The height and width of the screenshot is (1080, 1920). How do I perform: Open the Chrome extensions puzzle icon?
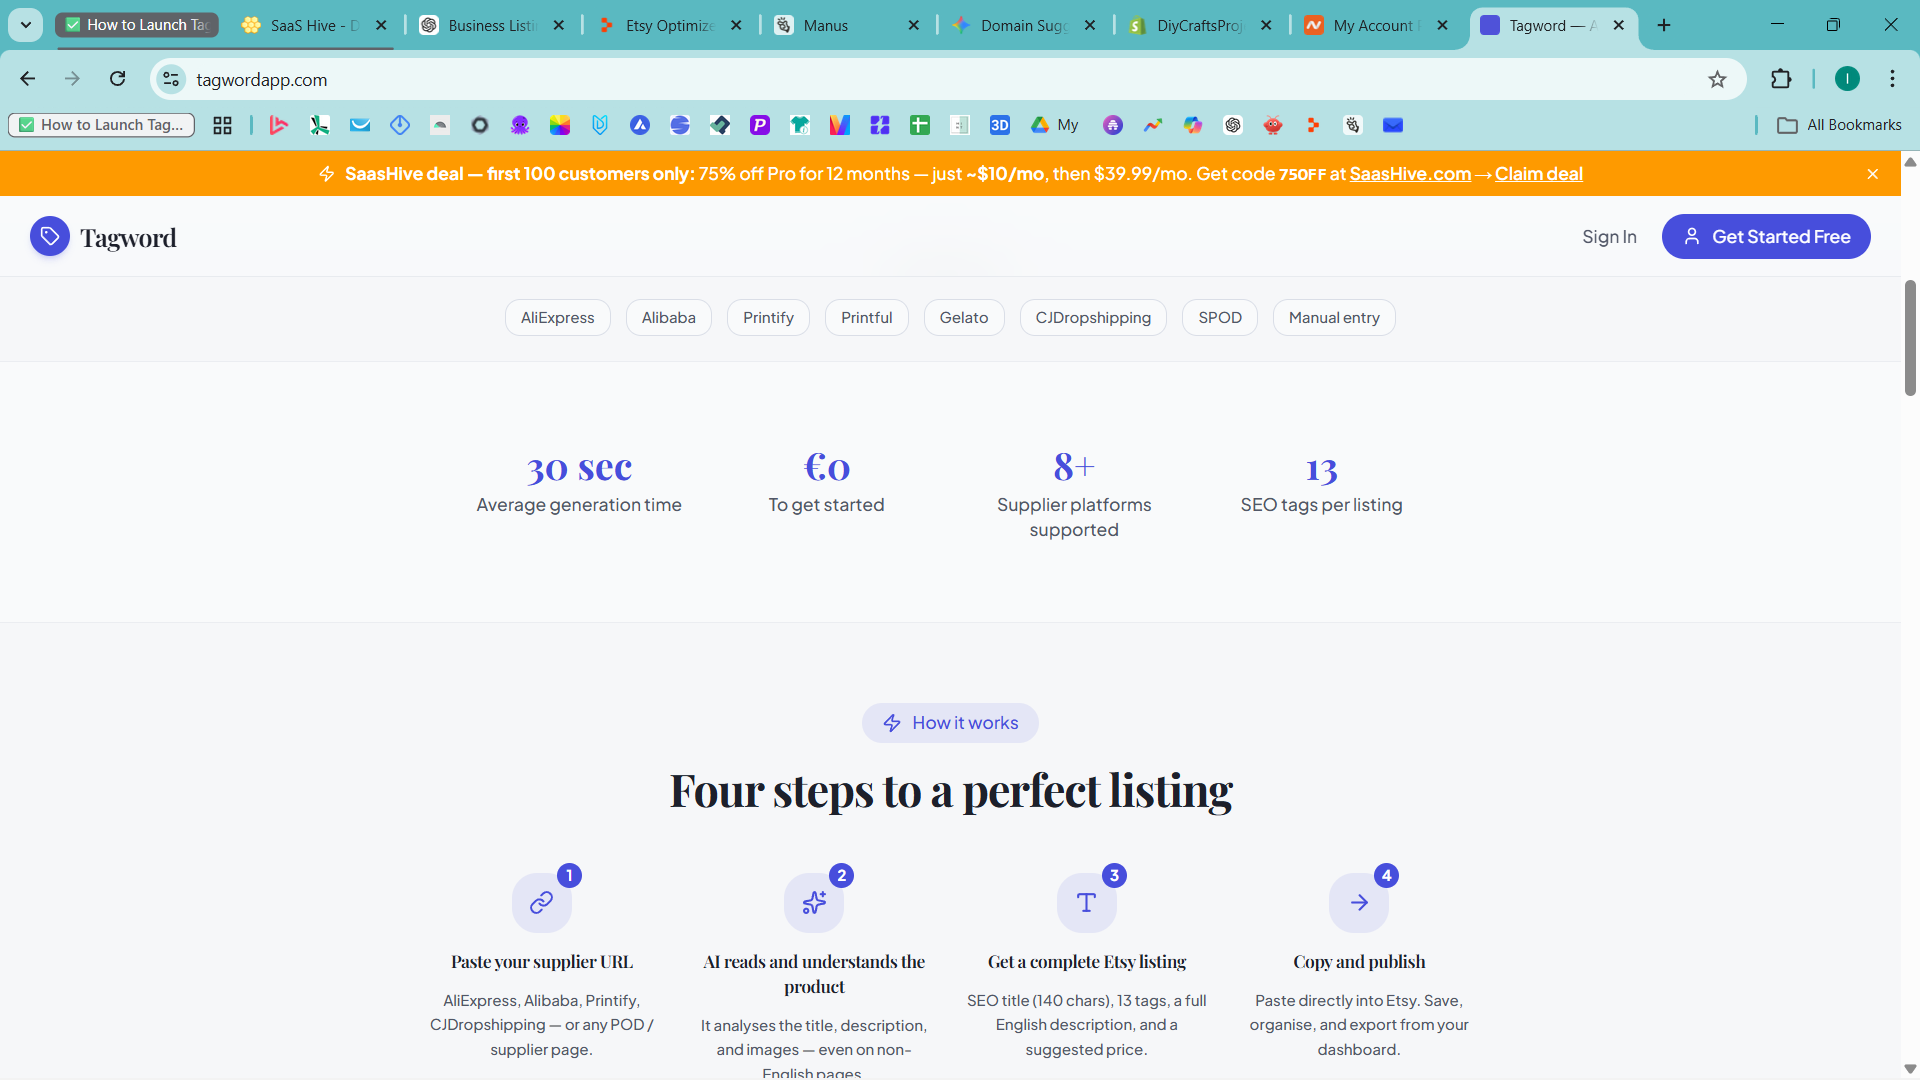click(1781, 79)
